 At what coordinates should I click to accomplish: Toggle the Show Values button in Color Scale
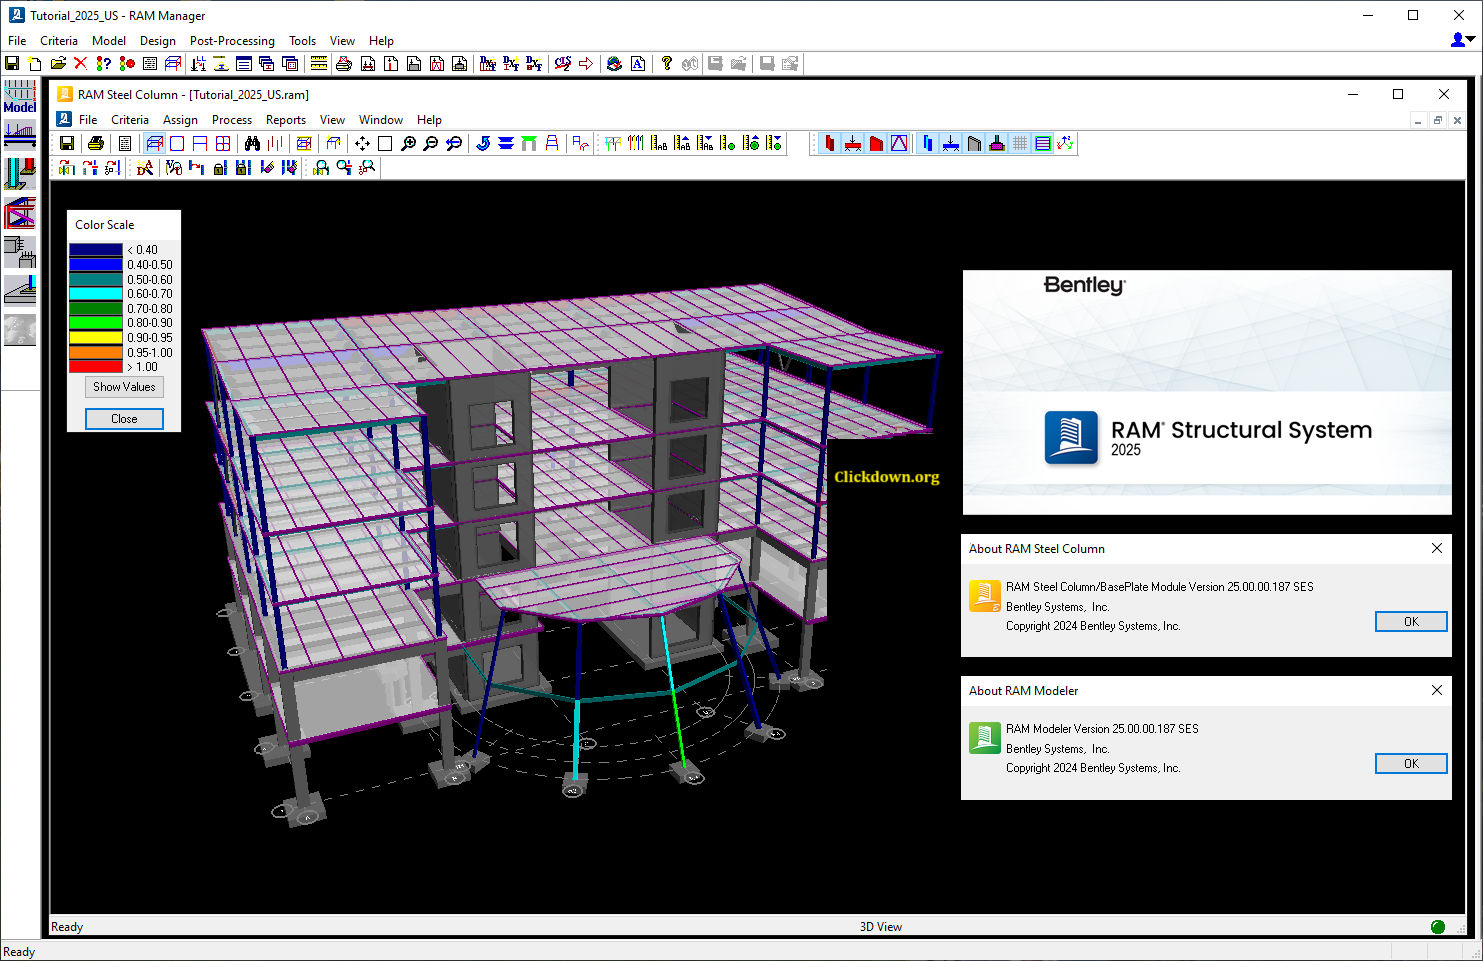(123, 386)
